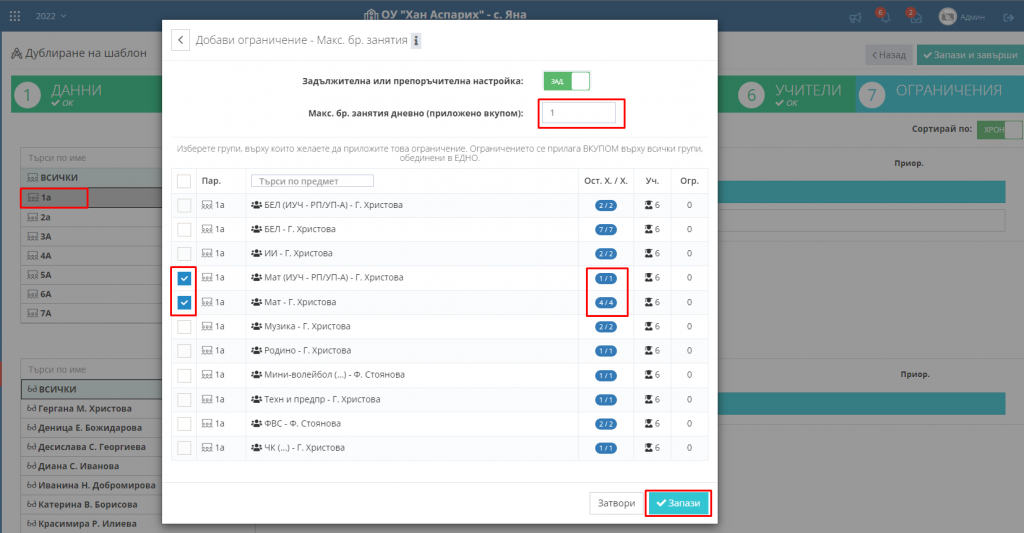Open step 6 УЧИТЕЛИ tab
Viewport: 1024px width, 533px height.
pos(790,95)
